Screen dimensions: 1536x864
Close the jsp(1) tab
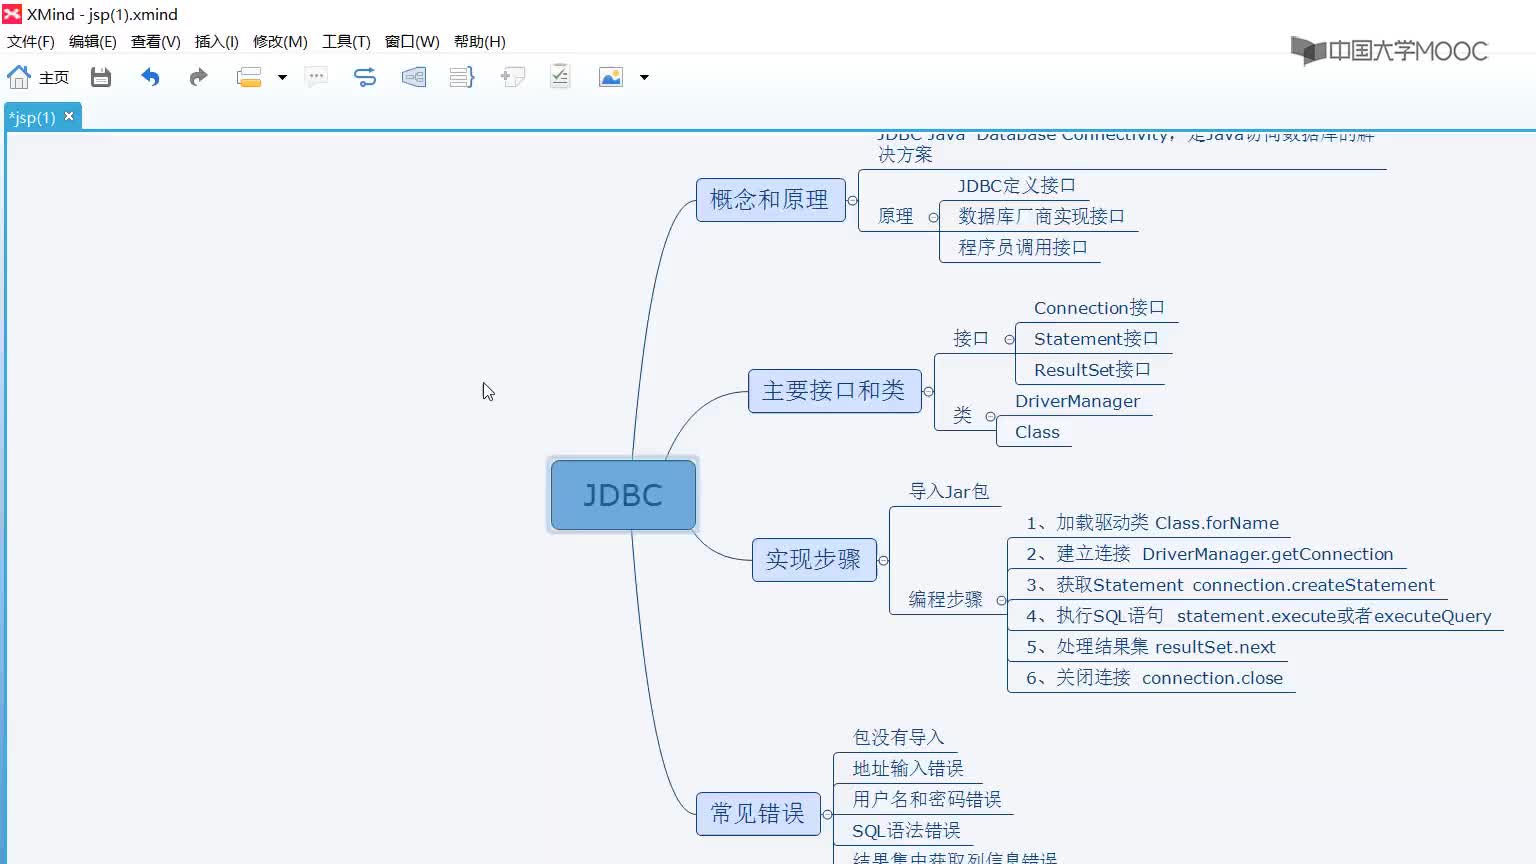[69, 116]
